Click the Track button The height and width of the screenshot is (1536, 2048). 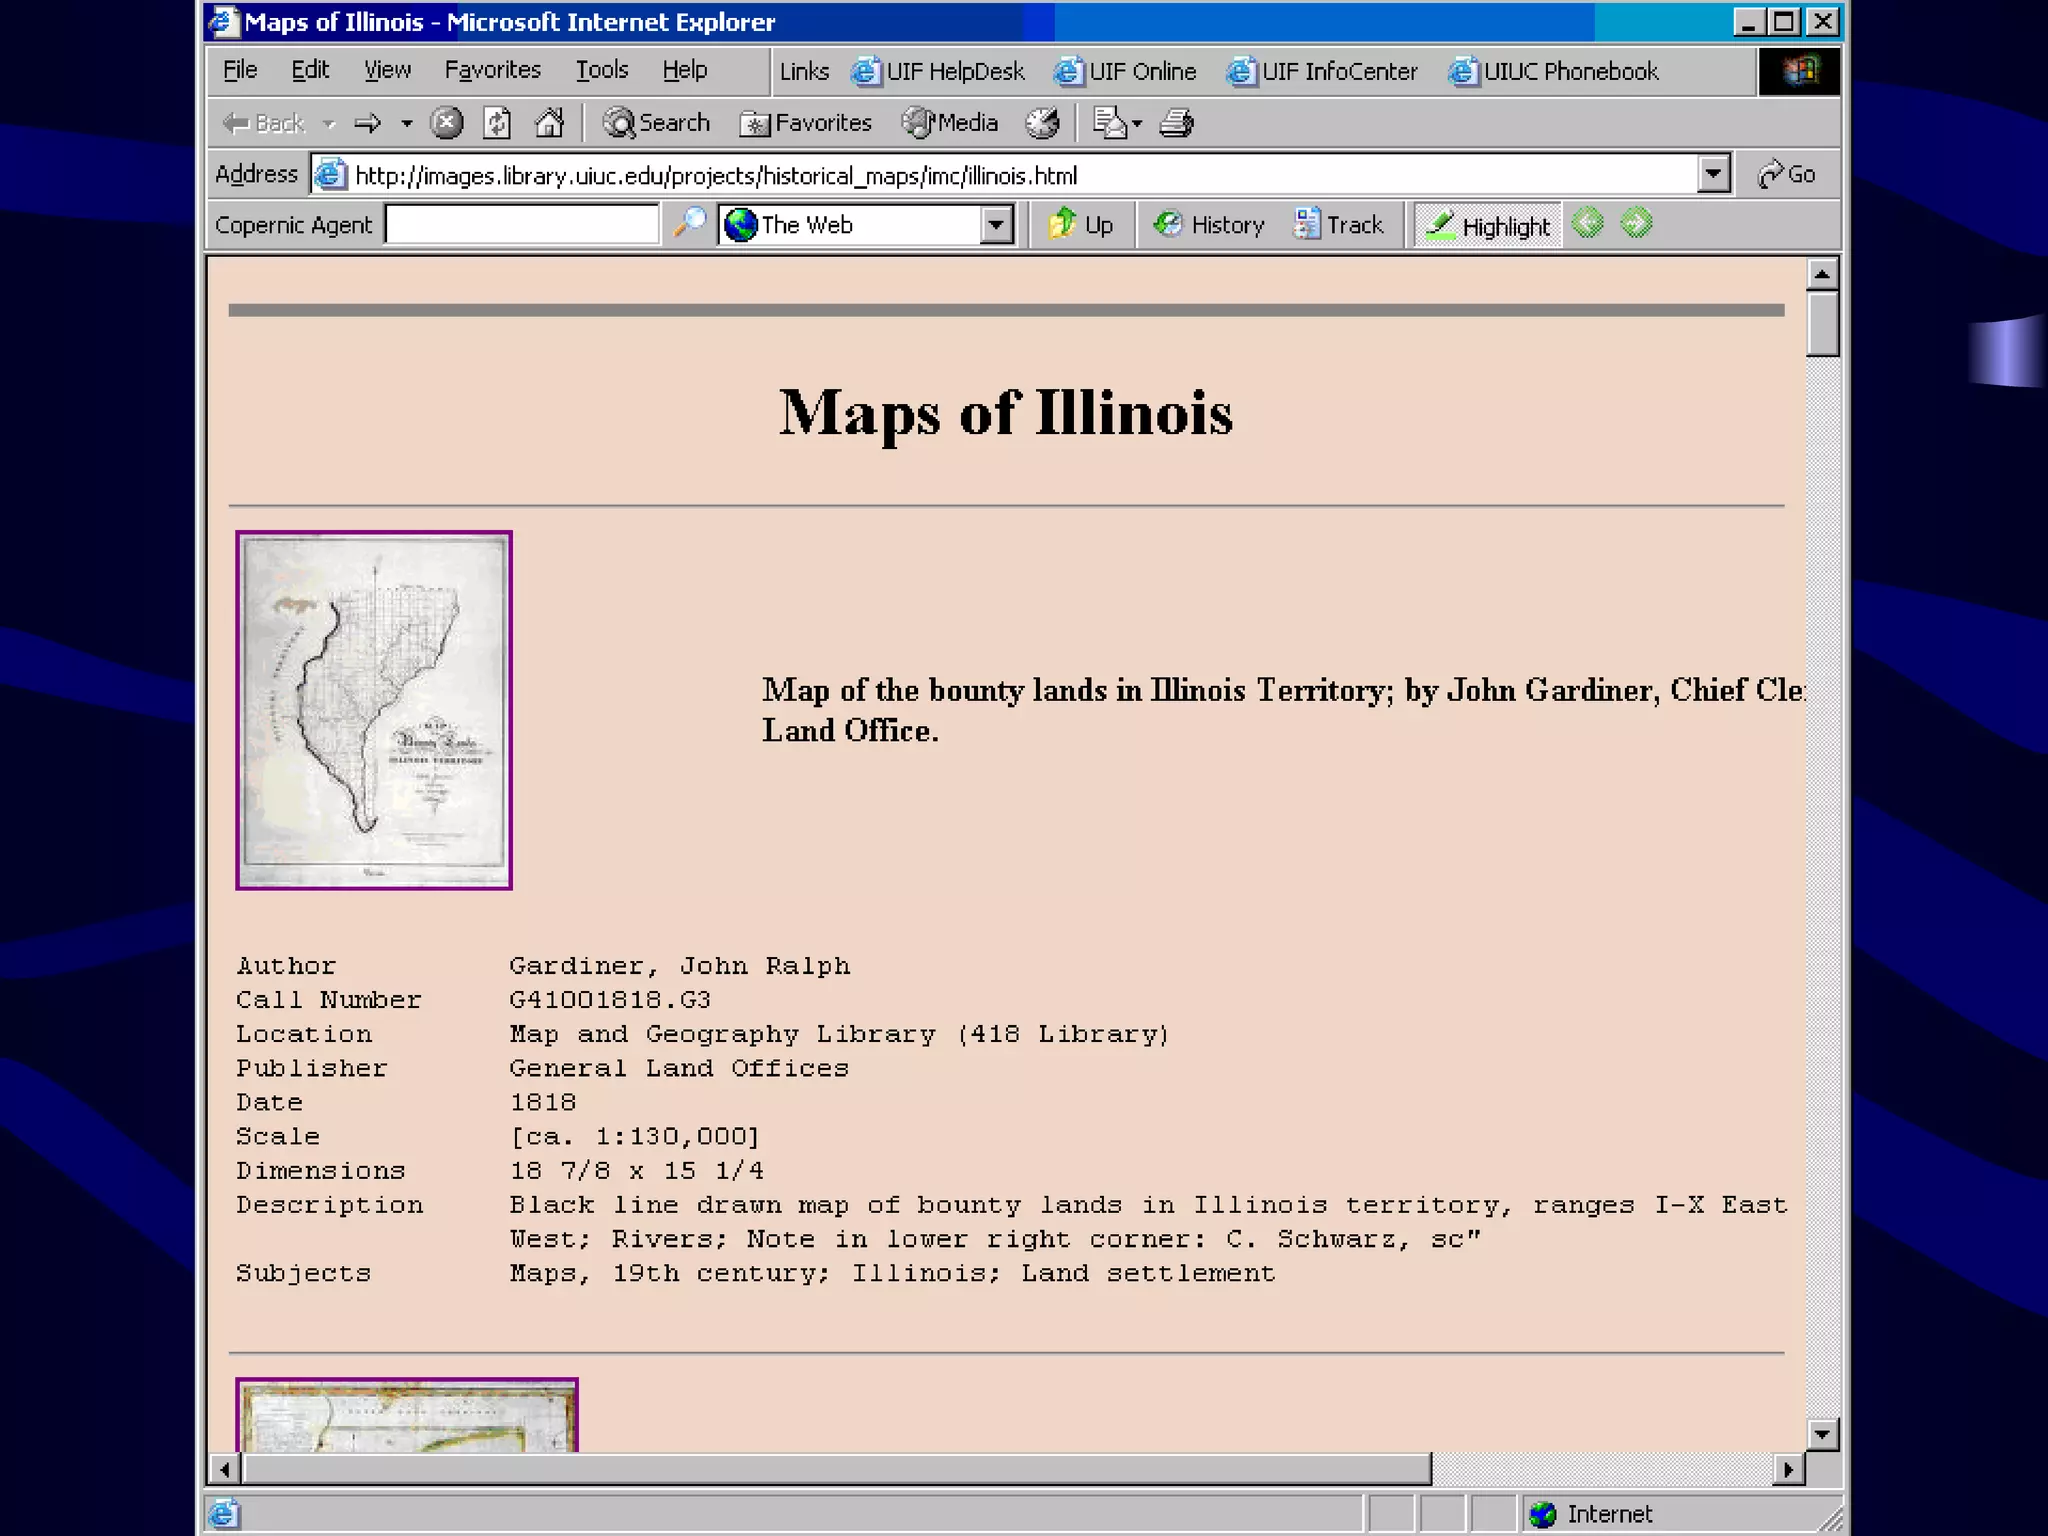pos(1339,225)
